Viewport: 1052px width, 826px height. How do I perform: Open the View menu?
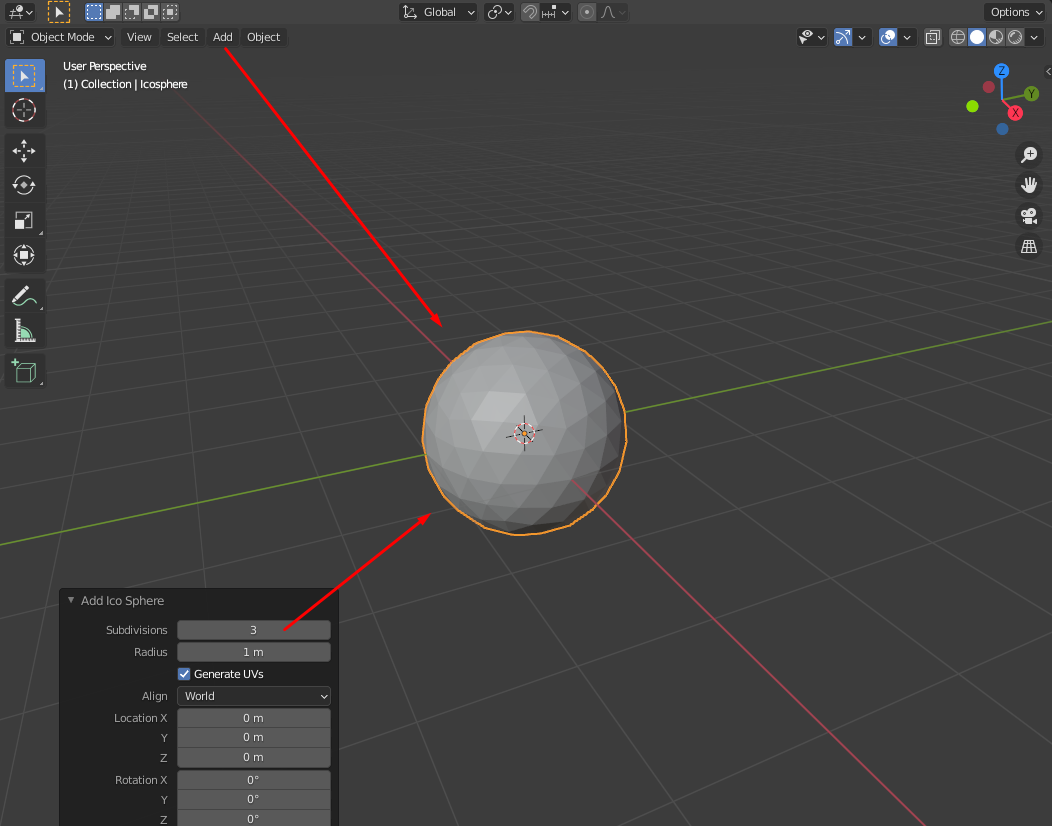(139, 38)
